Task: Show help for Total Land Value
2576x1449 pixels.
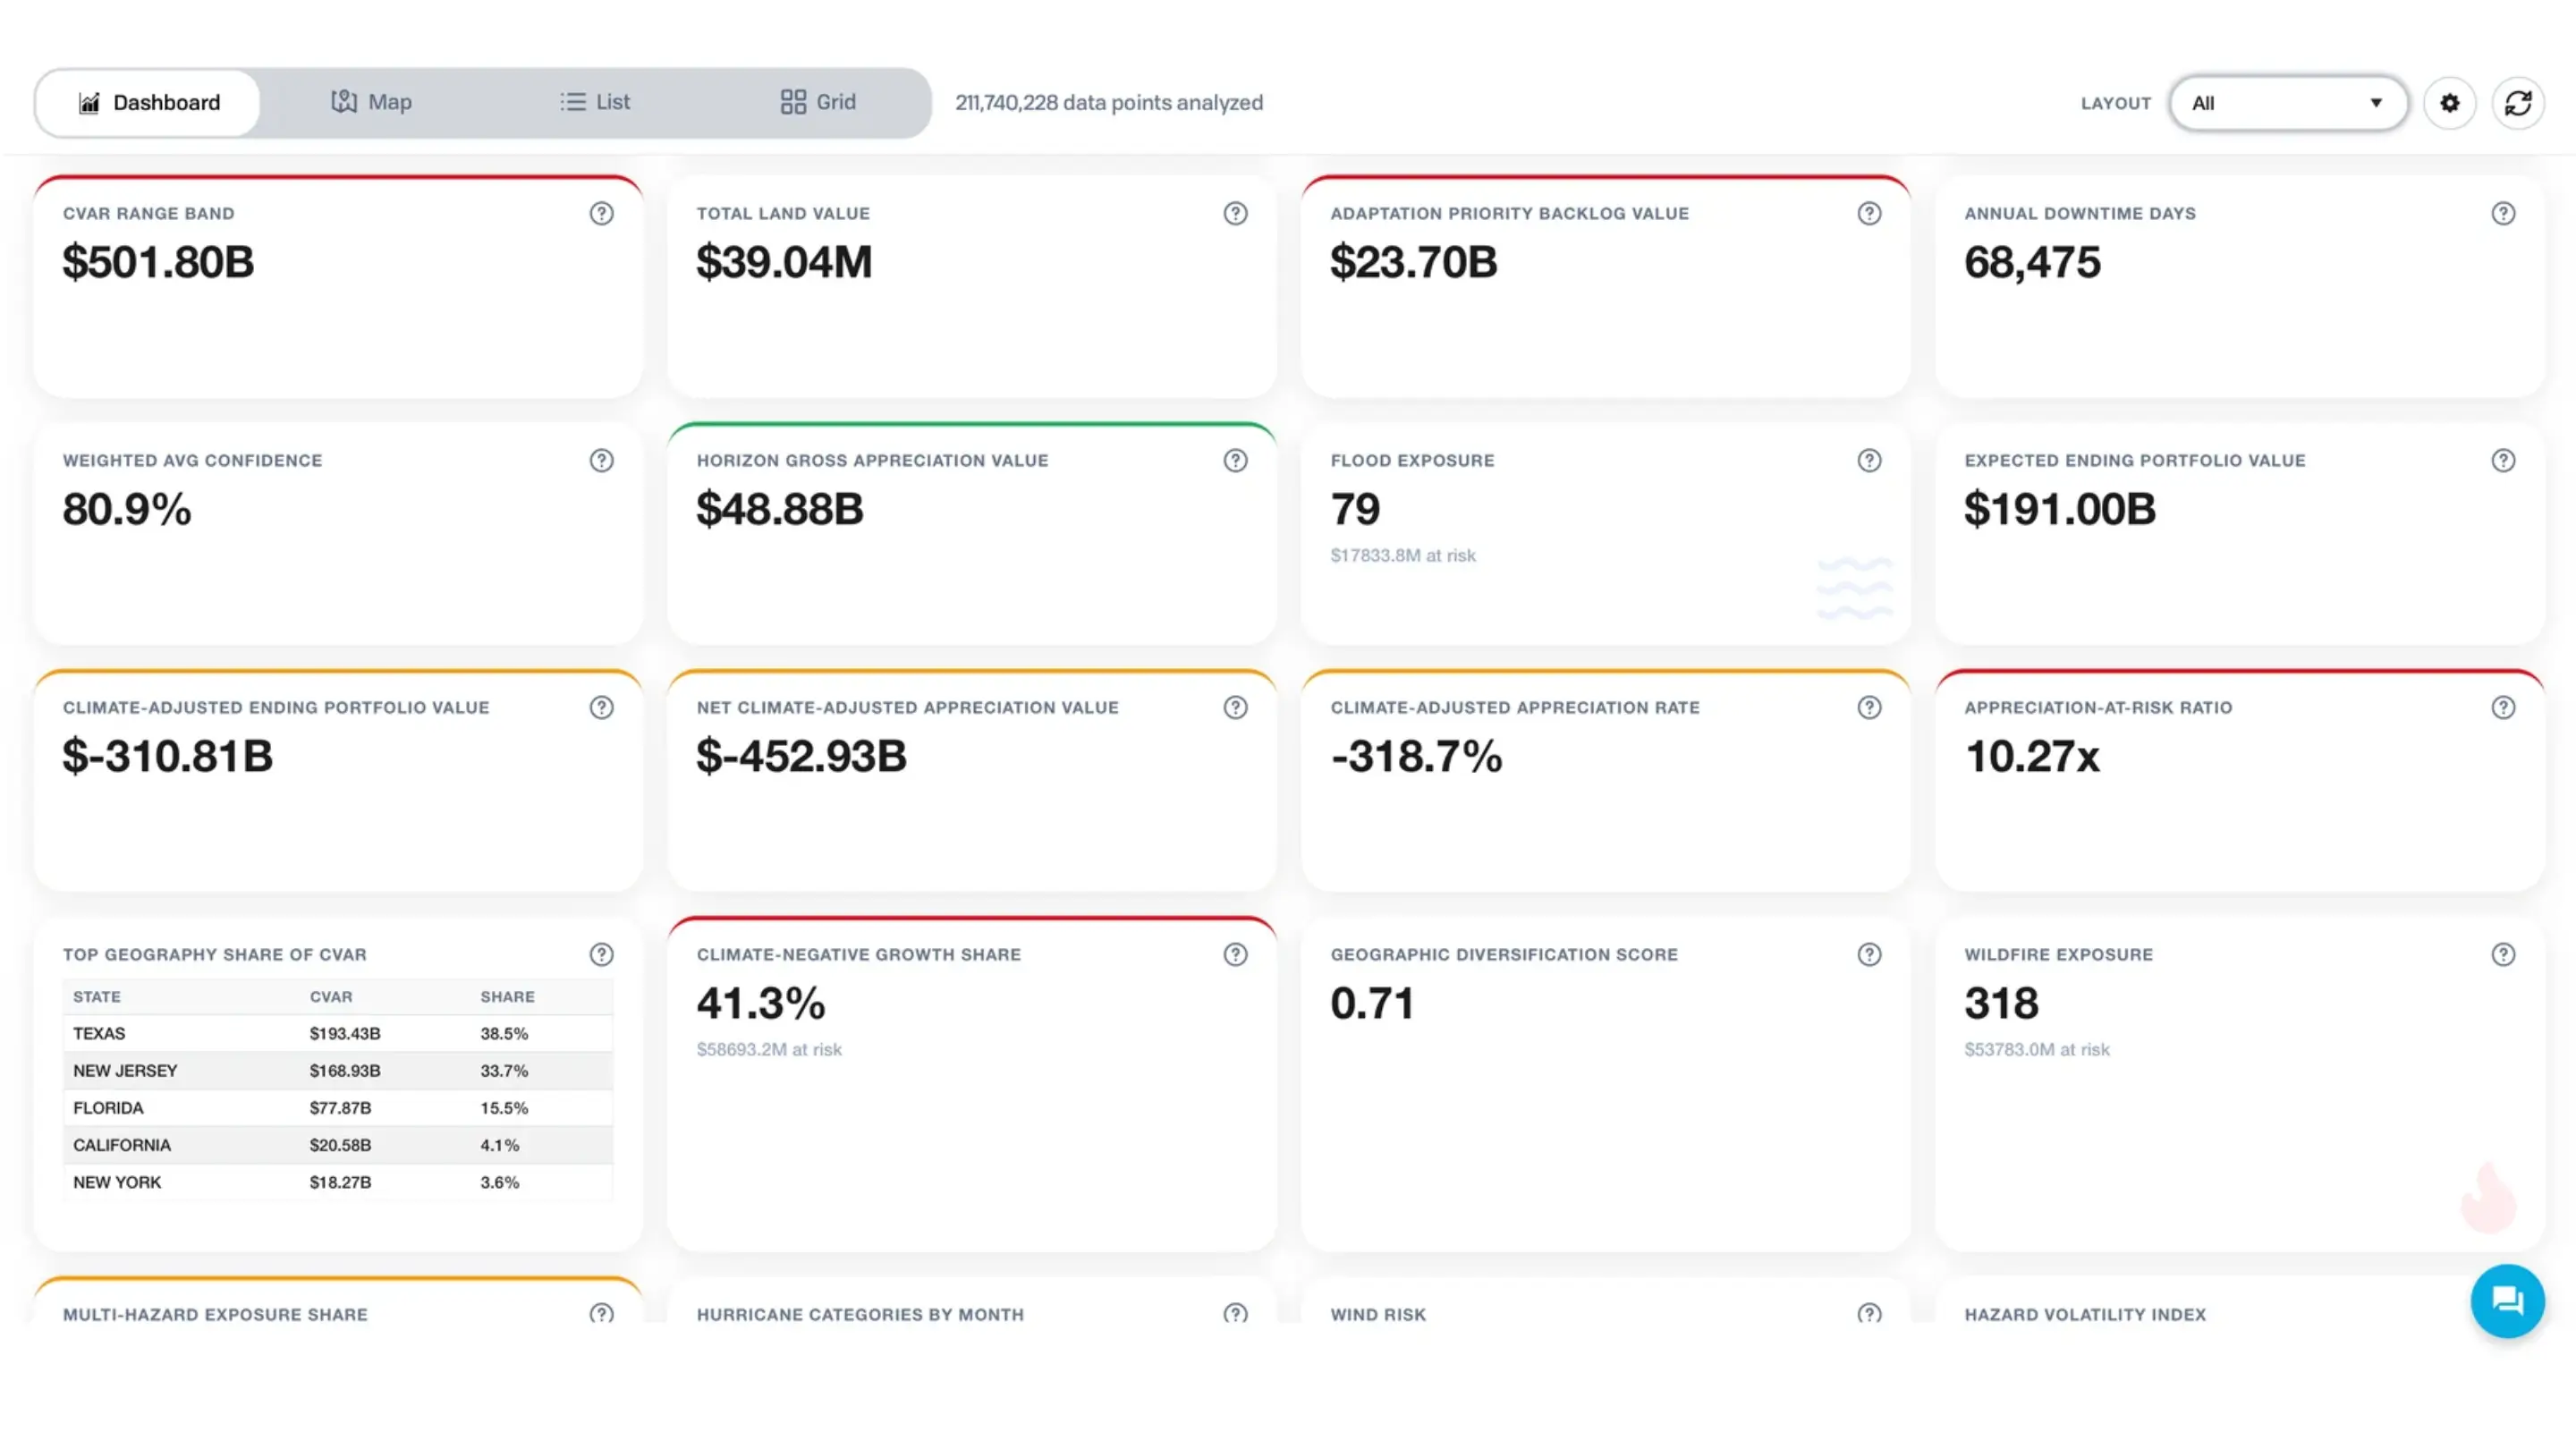Action: pyautogui.click(x=1235, y=213)
